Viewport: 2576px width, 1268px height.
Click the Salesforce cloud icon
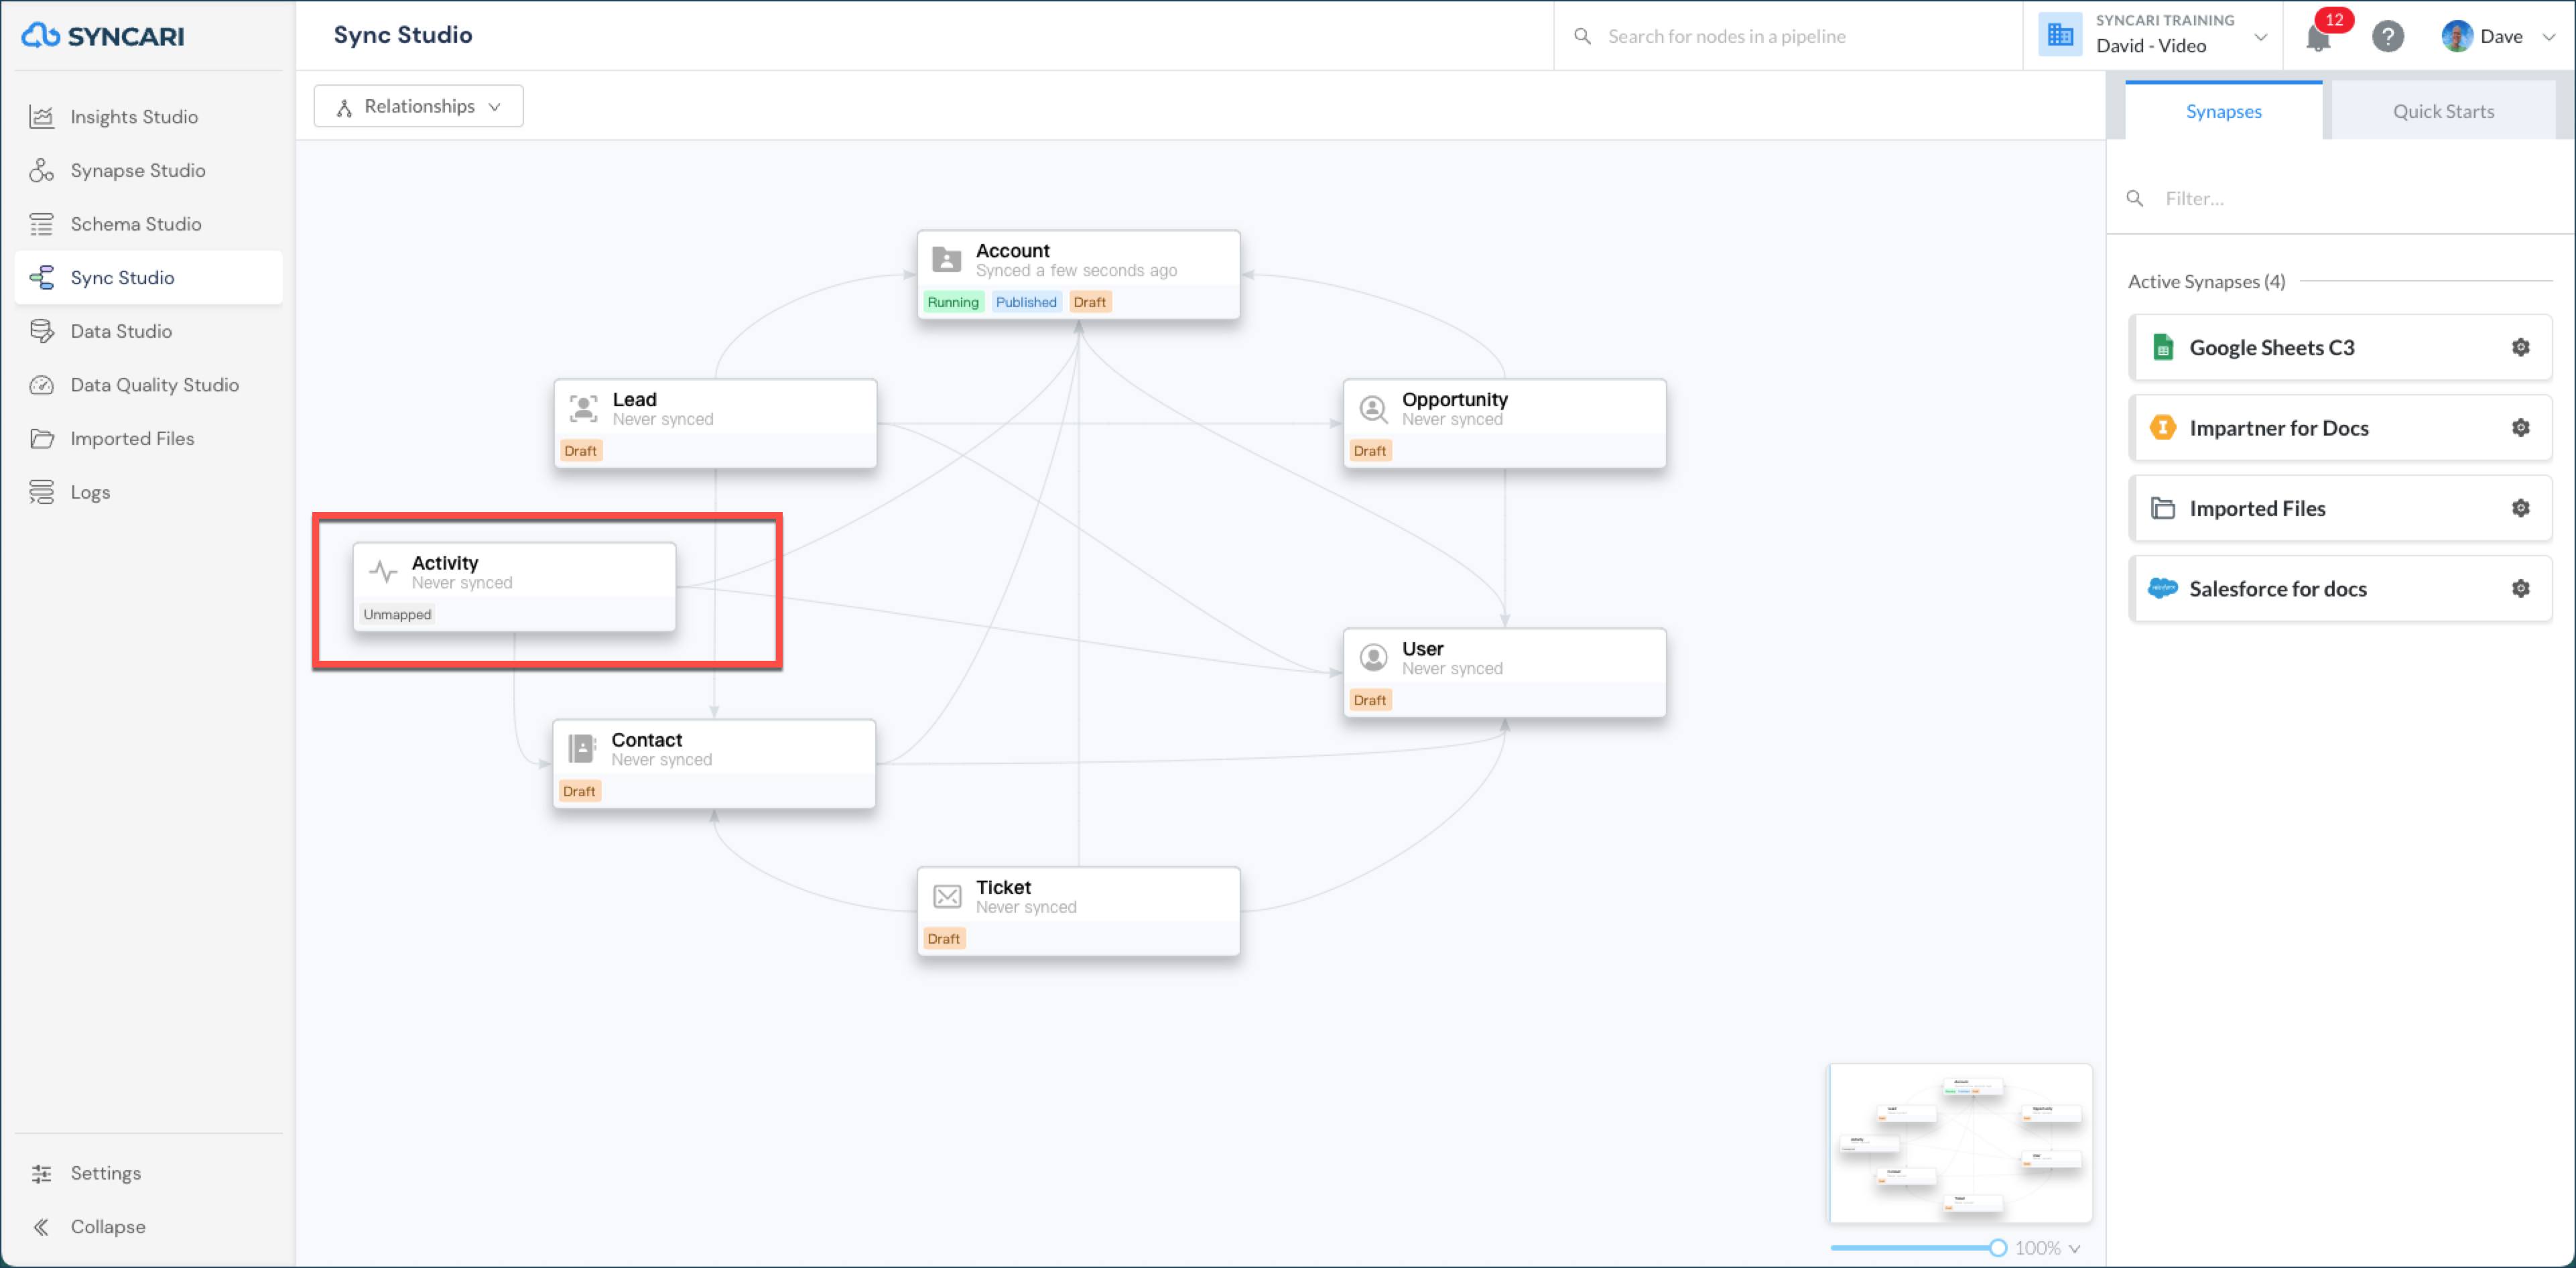click(2162, 588)
